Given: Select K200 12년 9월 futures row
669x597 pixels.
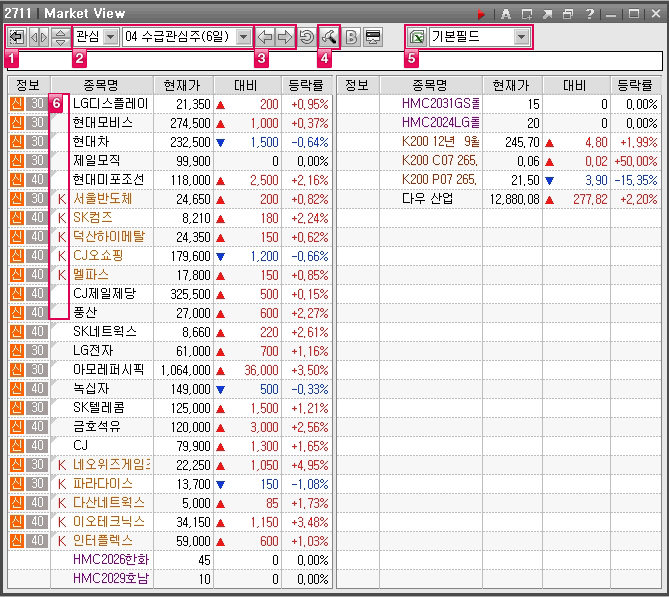Looking at the screenshot, I should pyautogui.click(x=441, y=142).
